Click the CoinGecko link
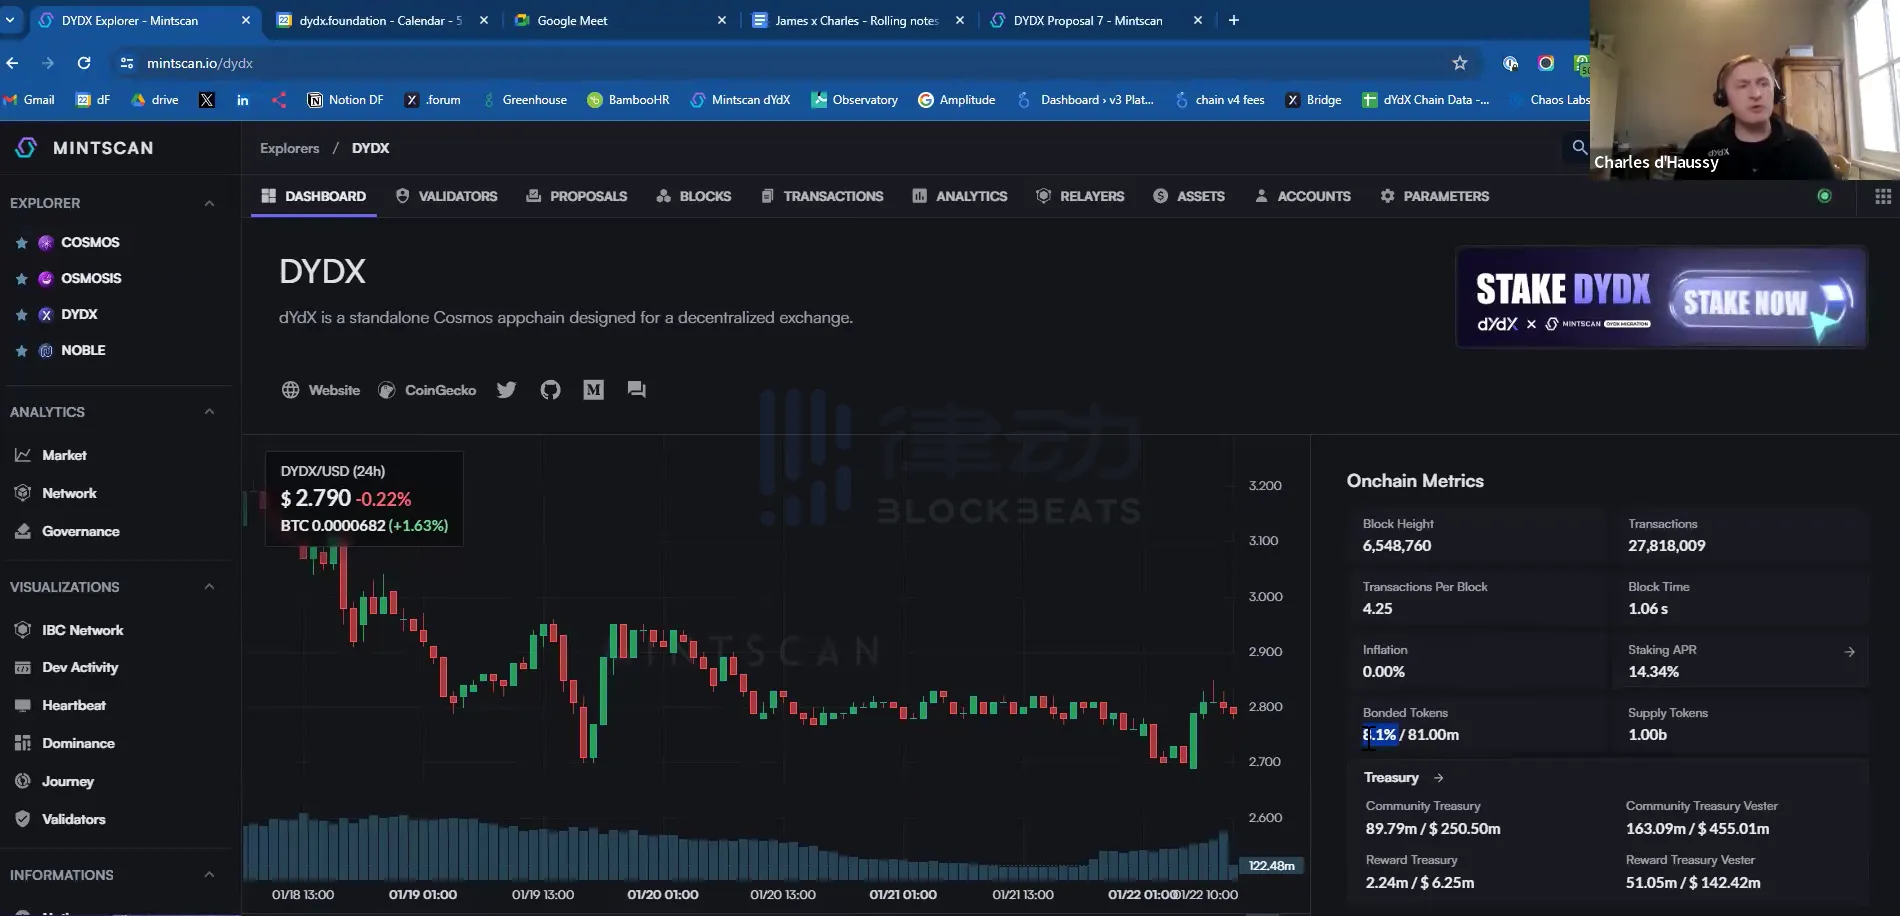The height and width of the screenshot is (916, 1900). pyautogui.click(x=427, y=390)
